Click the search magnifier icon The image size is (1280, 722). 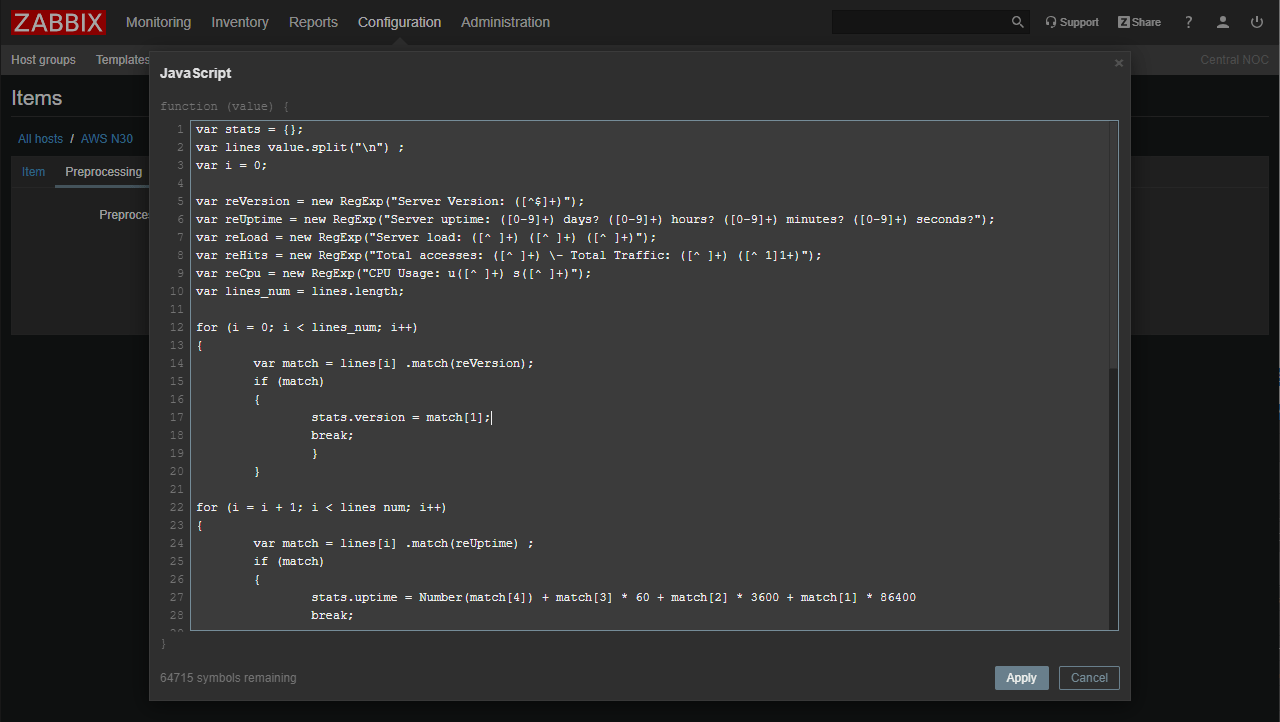coord(1018,21)
